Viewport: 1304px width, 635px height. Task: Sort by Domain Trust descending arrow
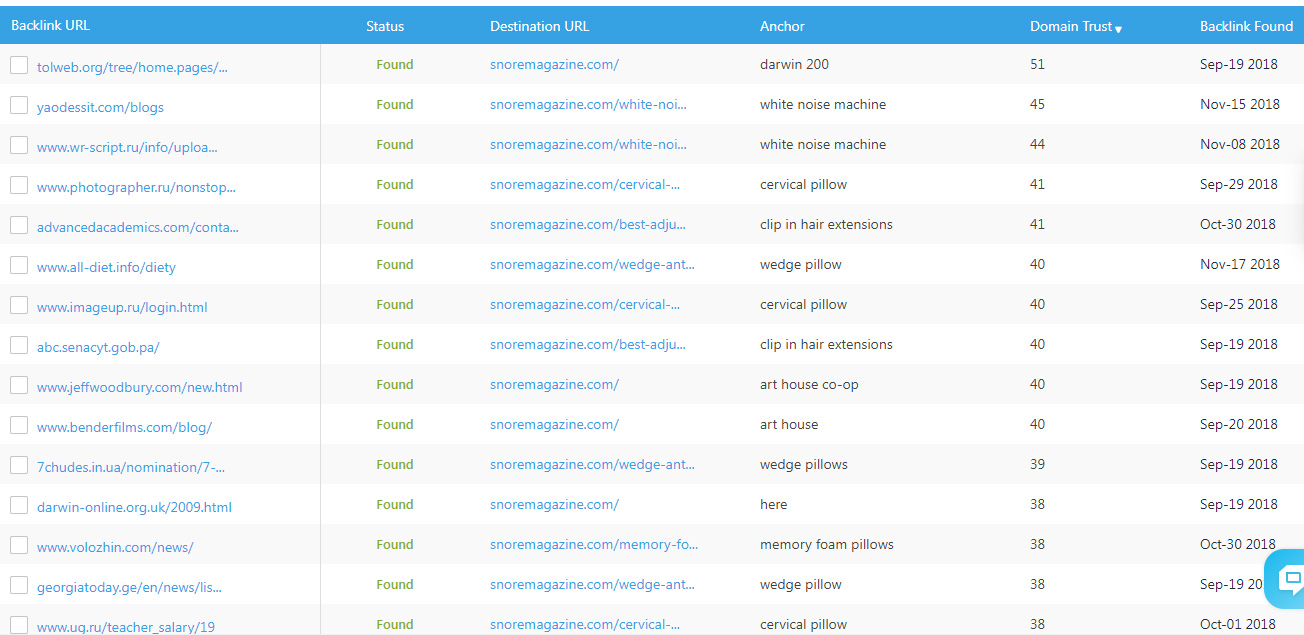[x=1118, y=29]
